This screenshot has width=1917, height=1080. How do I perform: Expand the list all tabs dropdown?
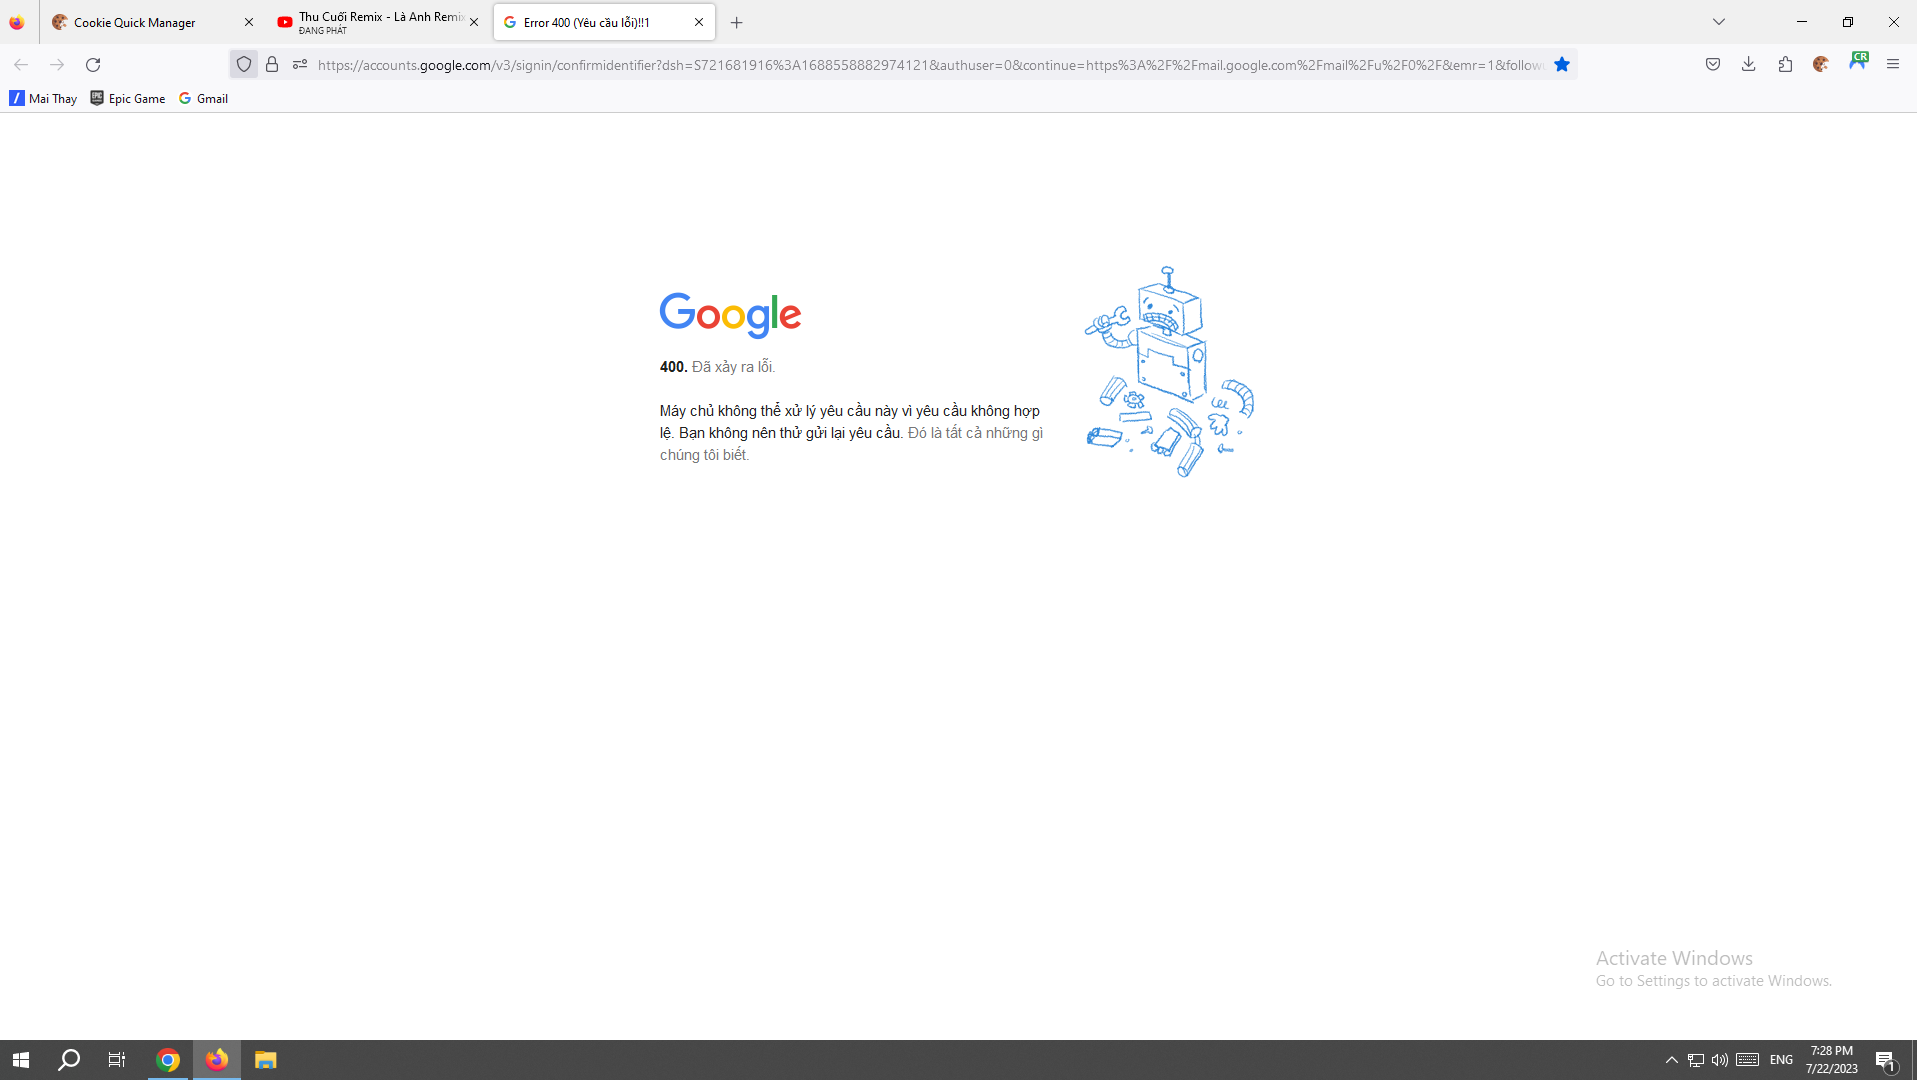1719,22
